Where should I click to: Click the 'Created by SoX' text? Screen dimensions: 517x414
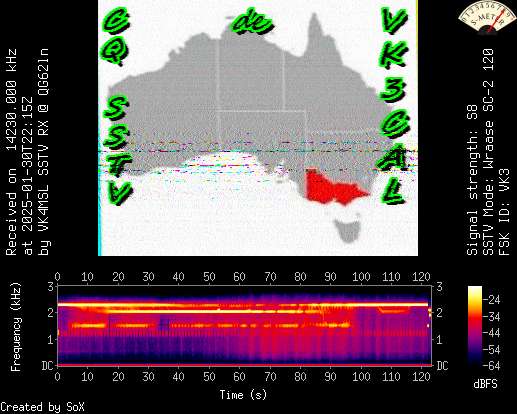[42, 407]
